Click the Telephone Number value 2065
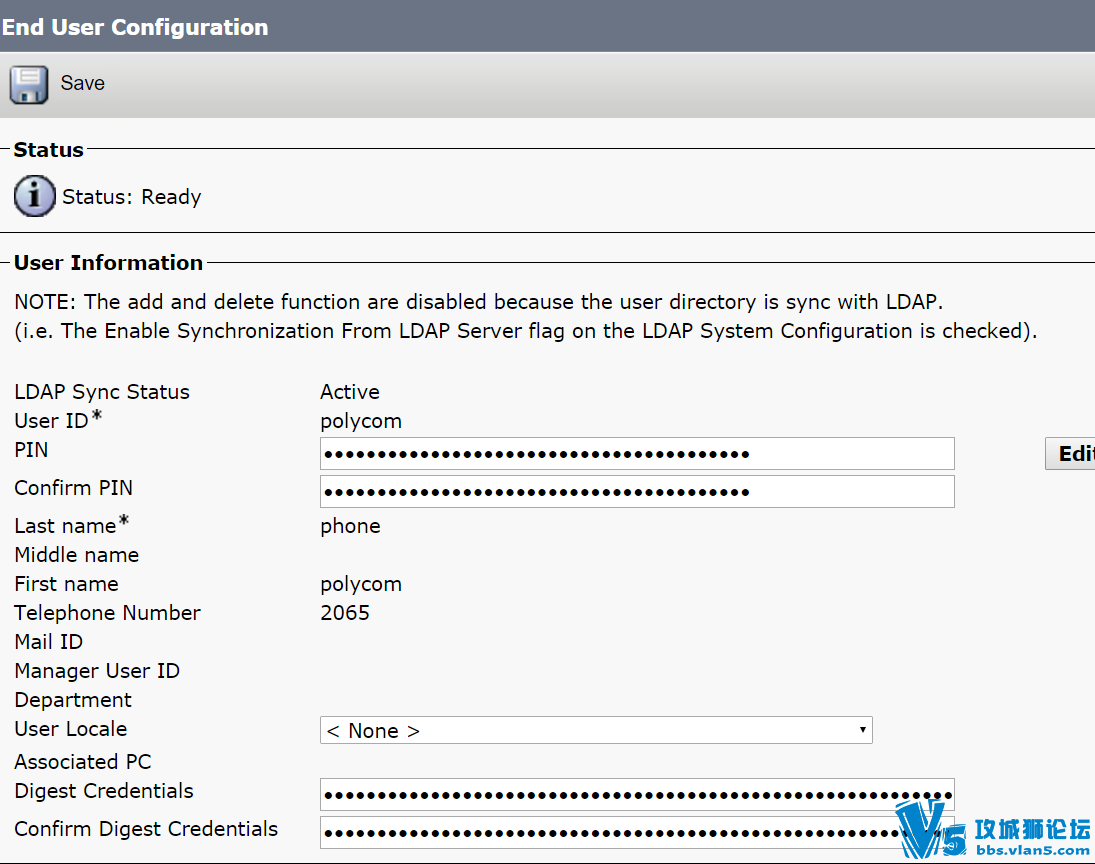Image resolution: width=1095 pixels, height=864 pixels. coord(345,613)
